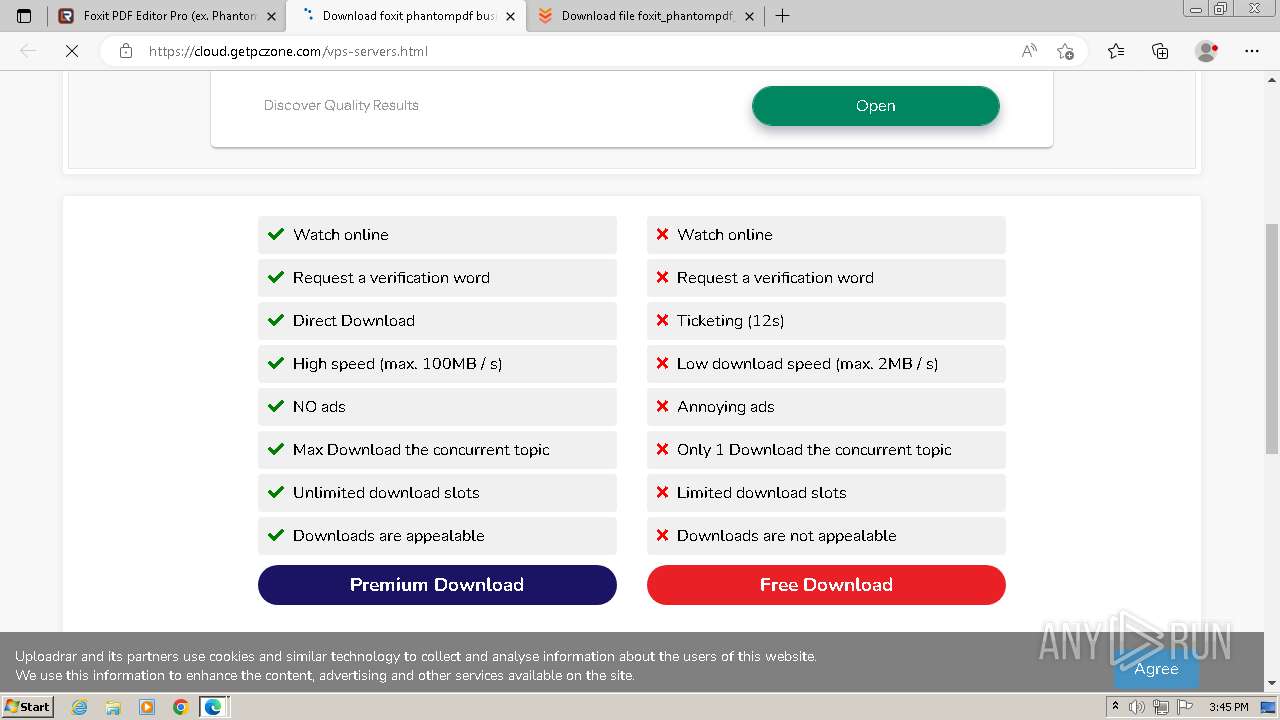Click 'Discover Quality Results' text
Viewport: 1280px width, 720px height.
point(341,105)
